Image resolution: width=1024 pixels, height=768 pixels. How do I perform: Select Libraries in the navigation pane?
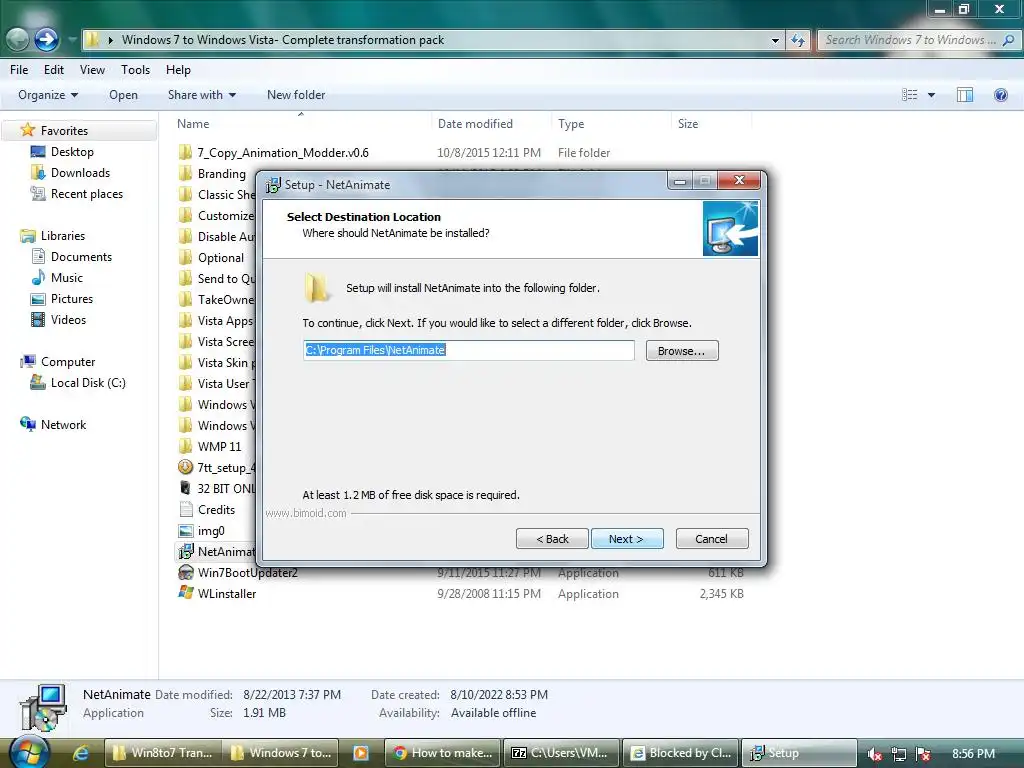click(x=63, y=235)
